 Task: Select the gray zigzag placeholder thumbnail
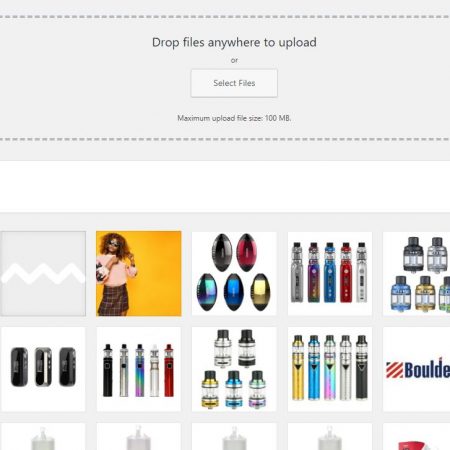43,273
